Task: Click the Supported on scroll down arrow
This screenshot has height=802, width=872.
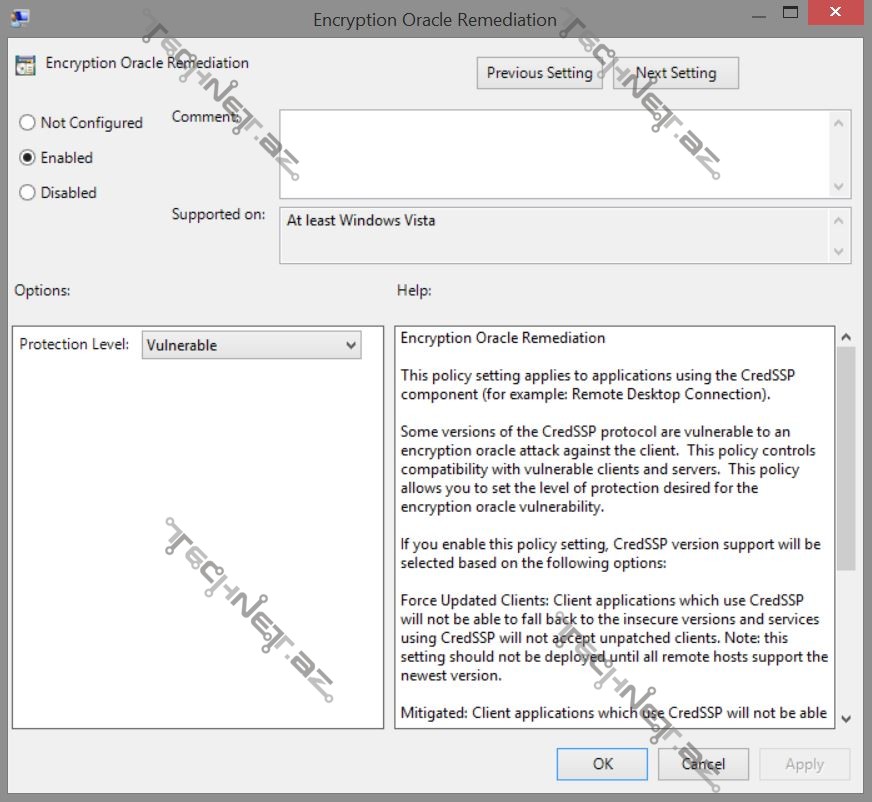Action: [839, 252]
